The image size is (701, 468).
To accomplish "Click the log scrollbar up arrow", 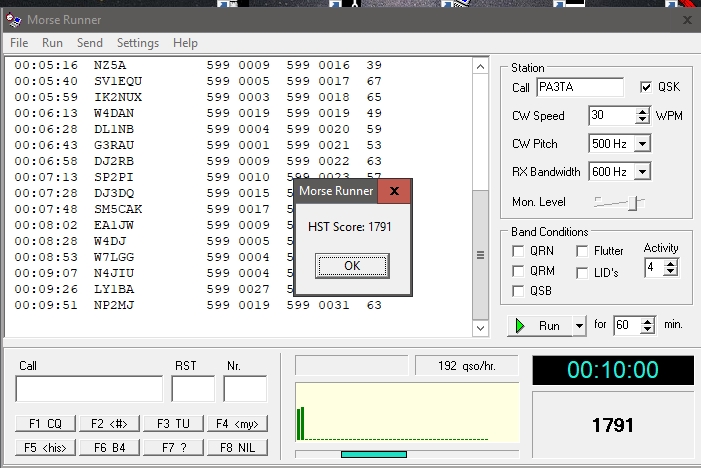I will (480, 67).
